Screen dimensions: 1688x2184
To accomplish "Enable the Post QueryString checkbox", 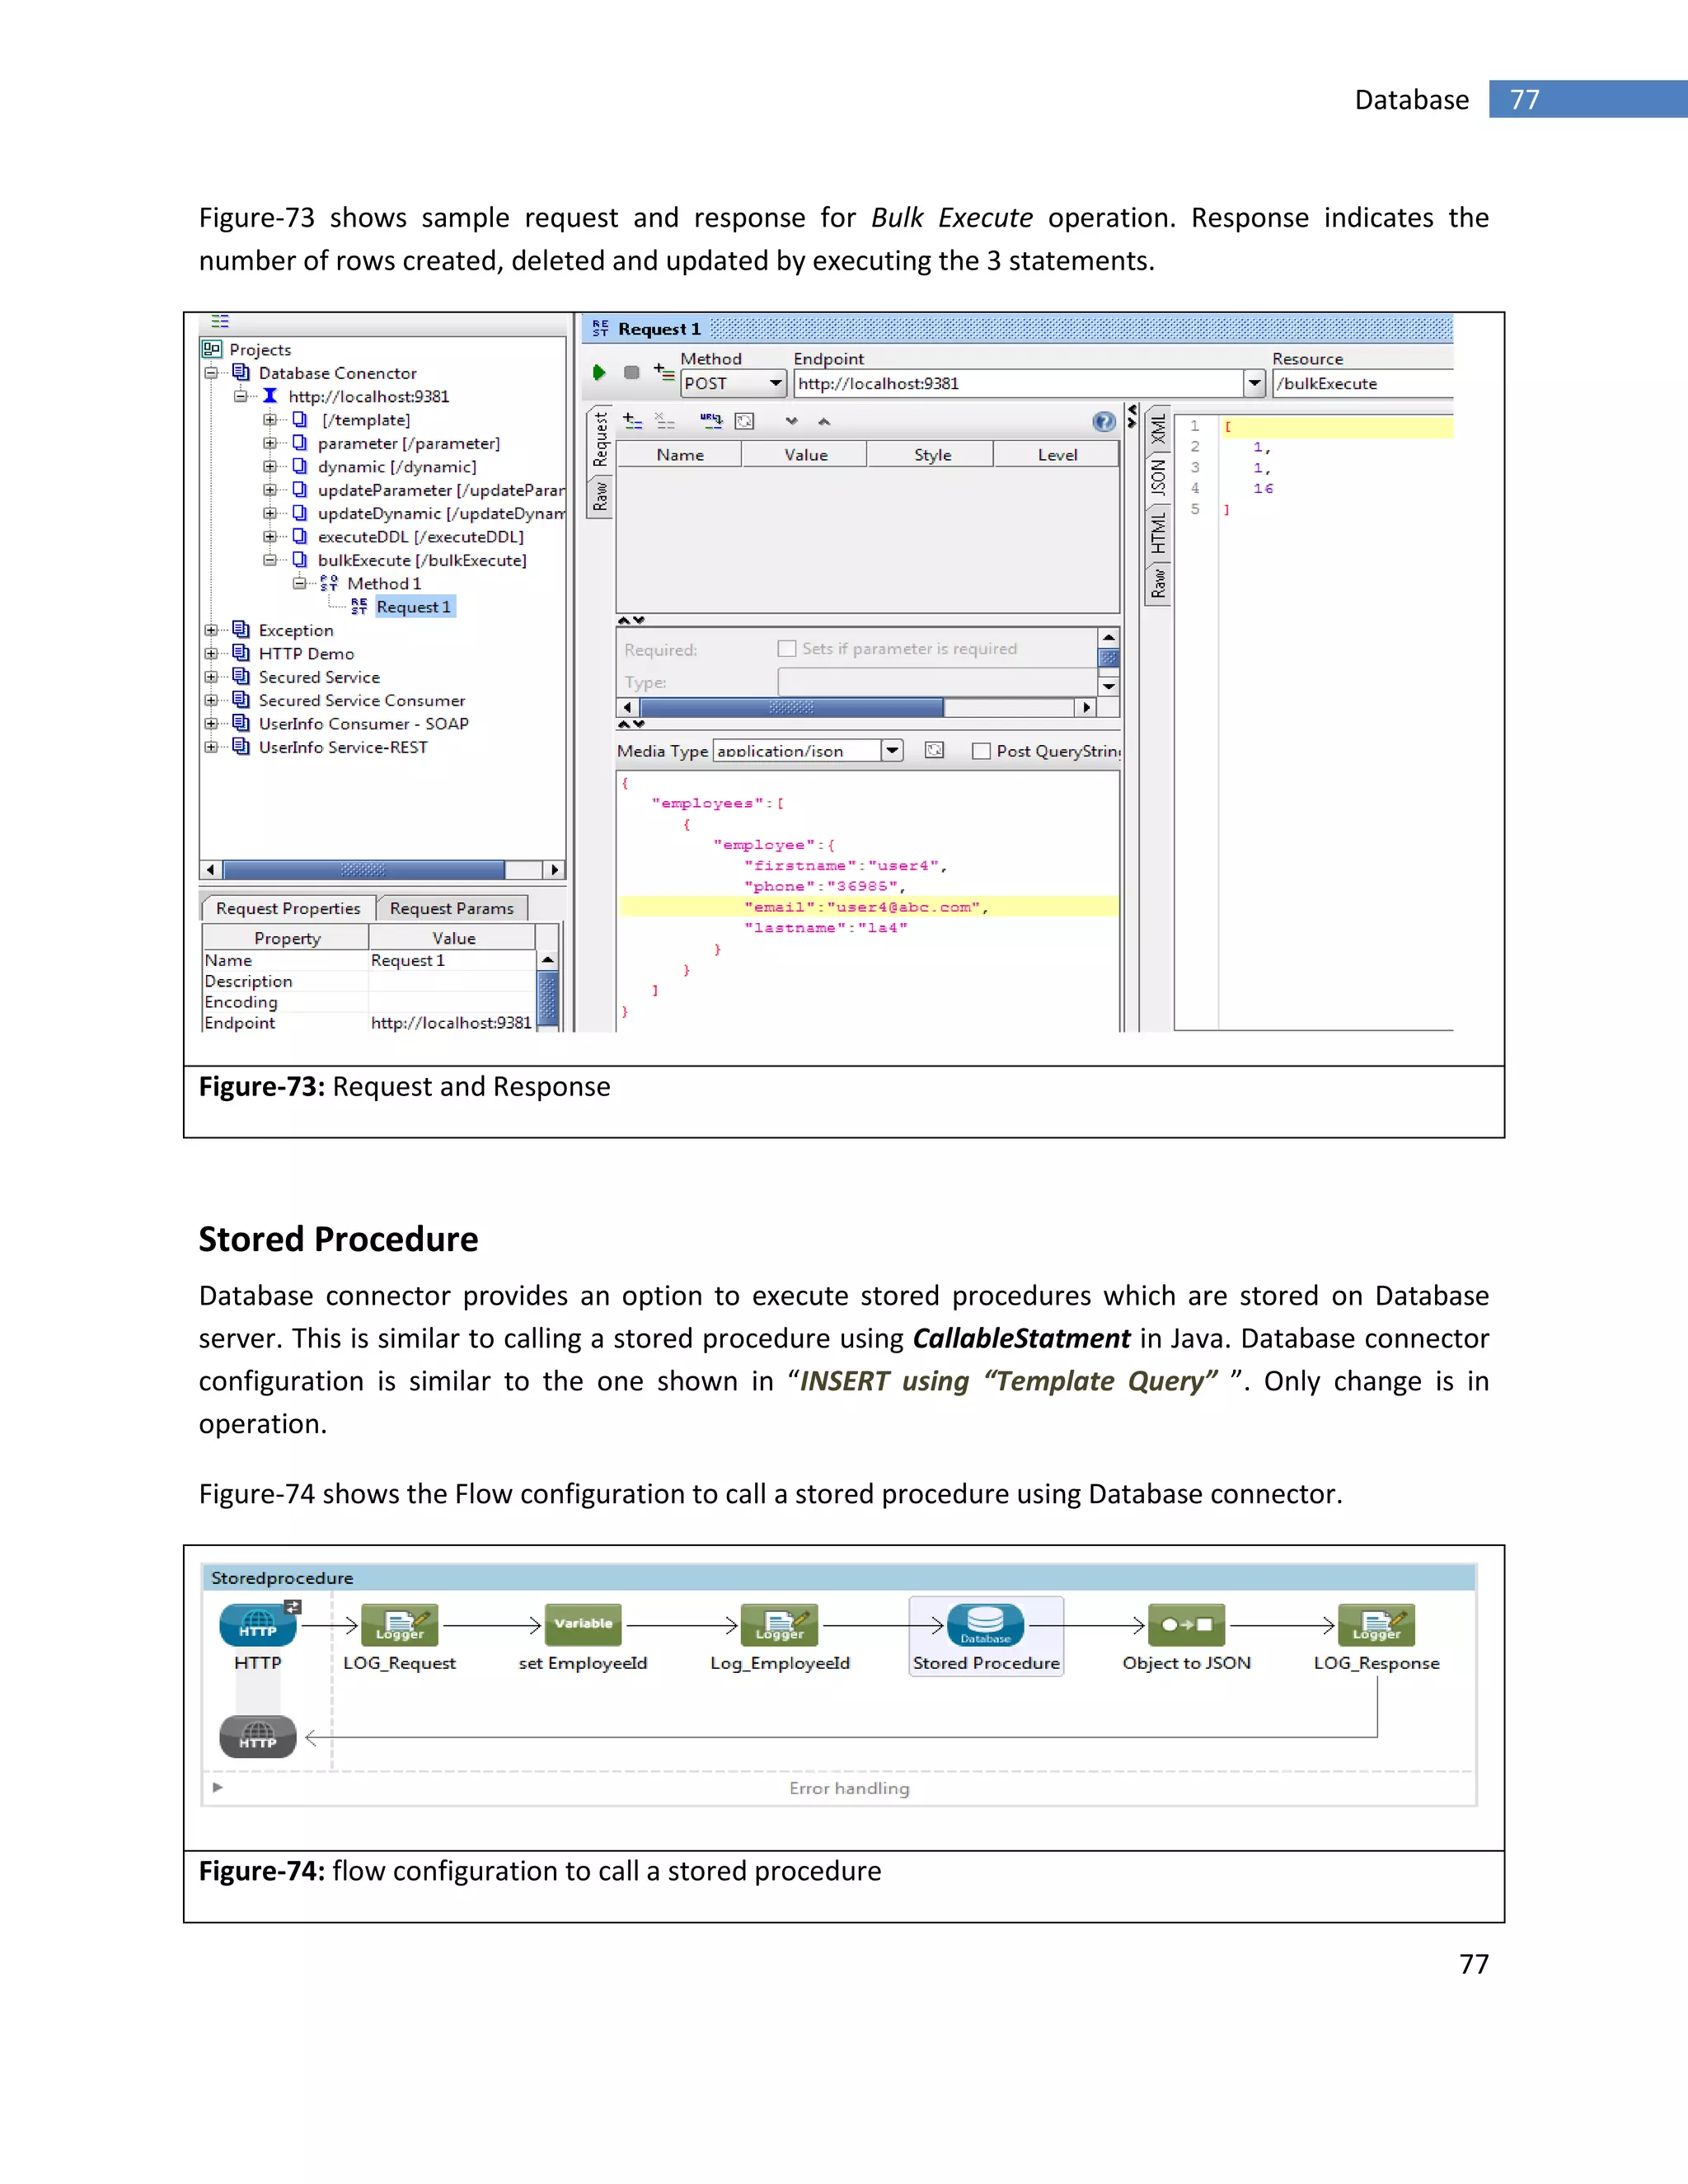I will 981,751.
